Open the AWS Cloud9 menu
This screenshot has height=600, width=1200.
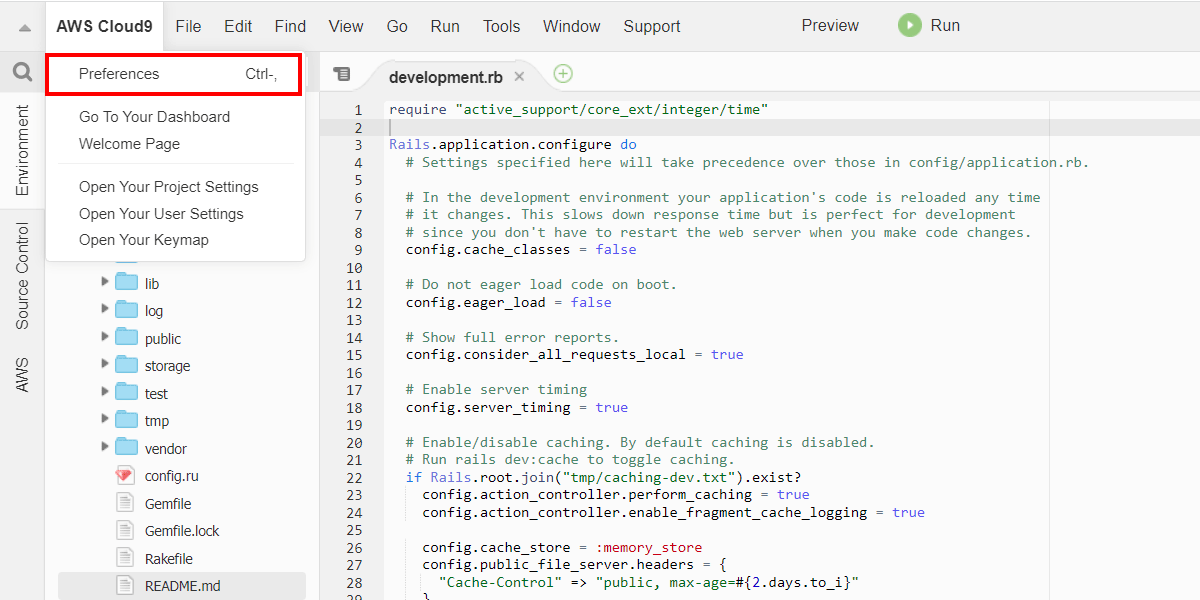pyautogui.click(x=104, y=27)
